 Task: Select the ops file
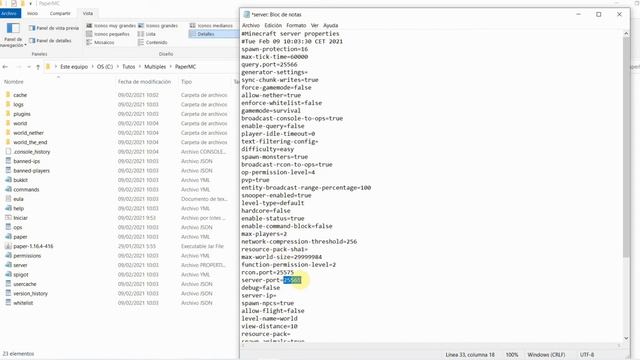[x=18, y=227]
